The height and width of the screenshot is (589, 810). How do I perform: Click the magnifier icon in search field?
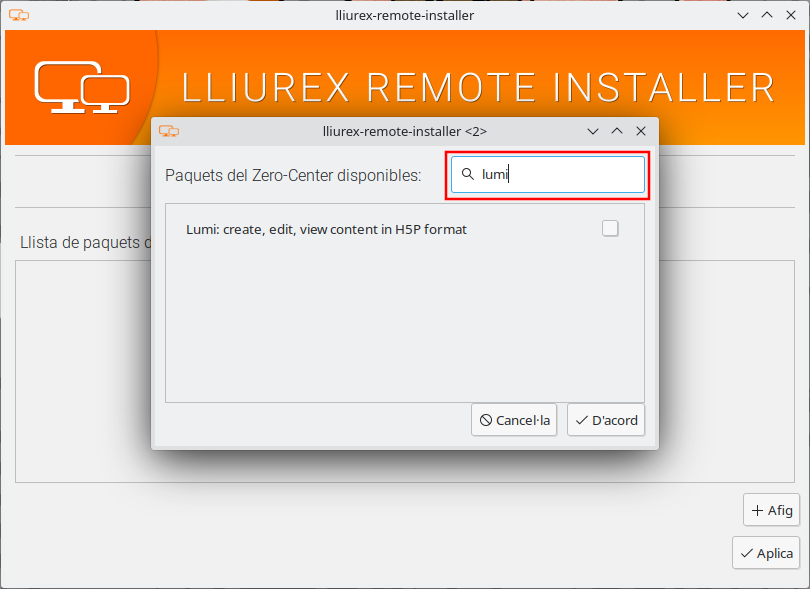coord(468,174)
